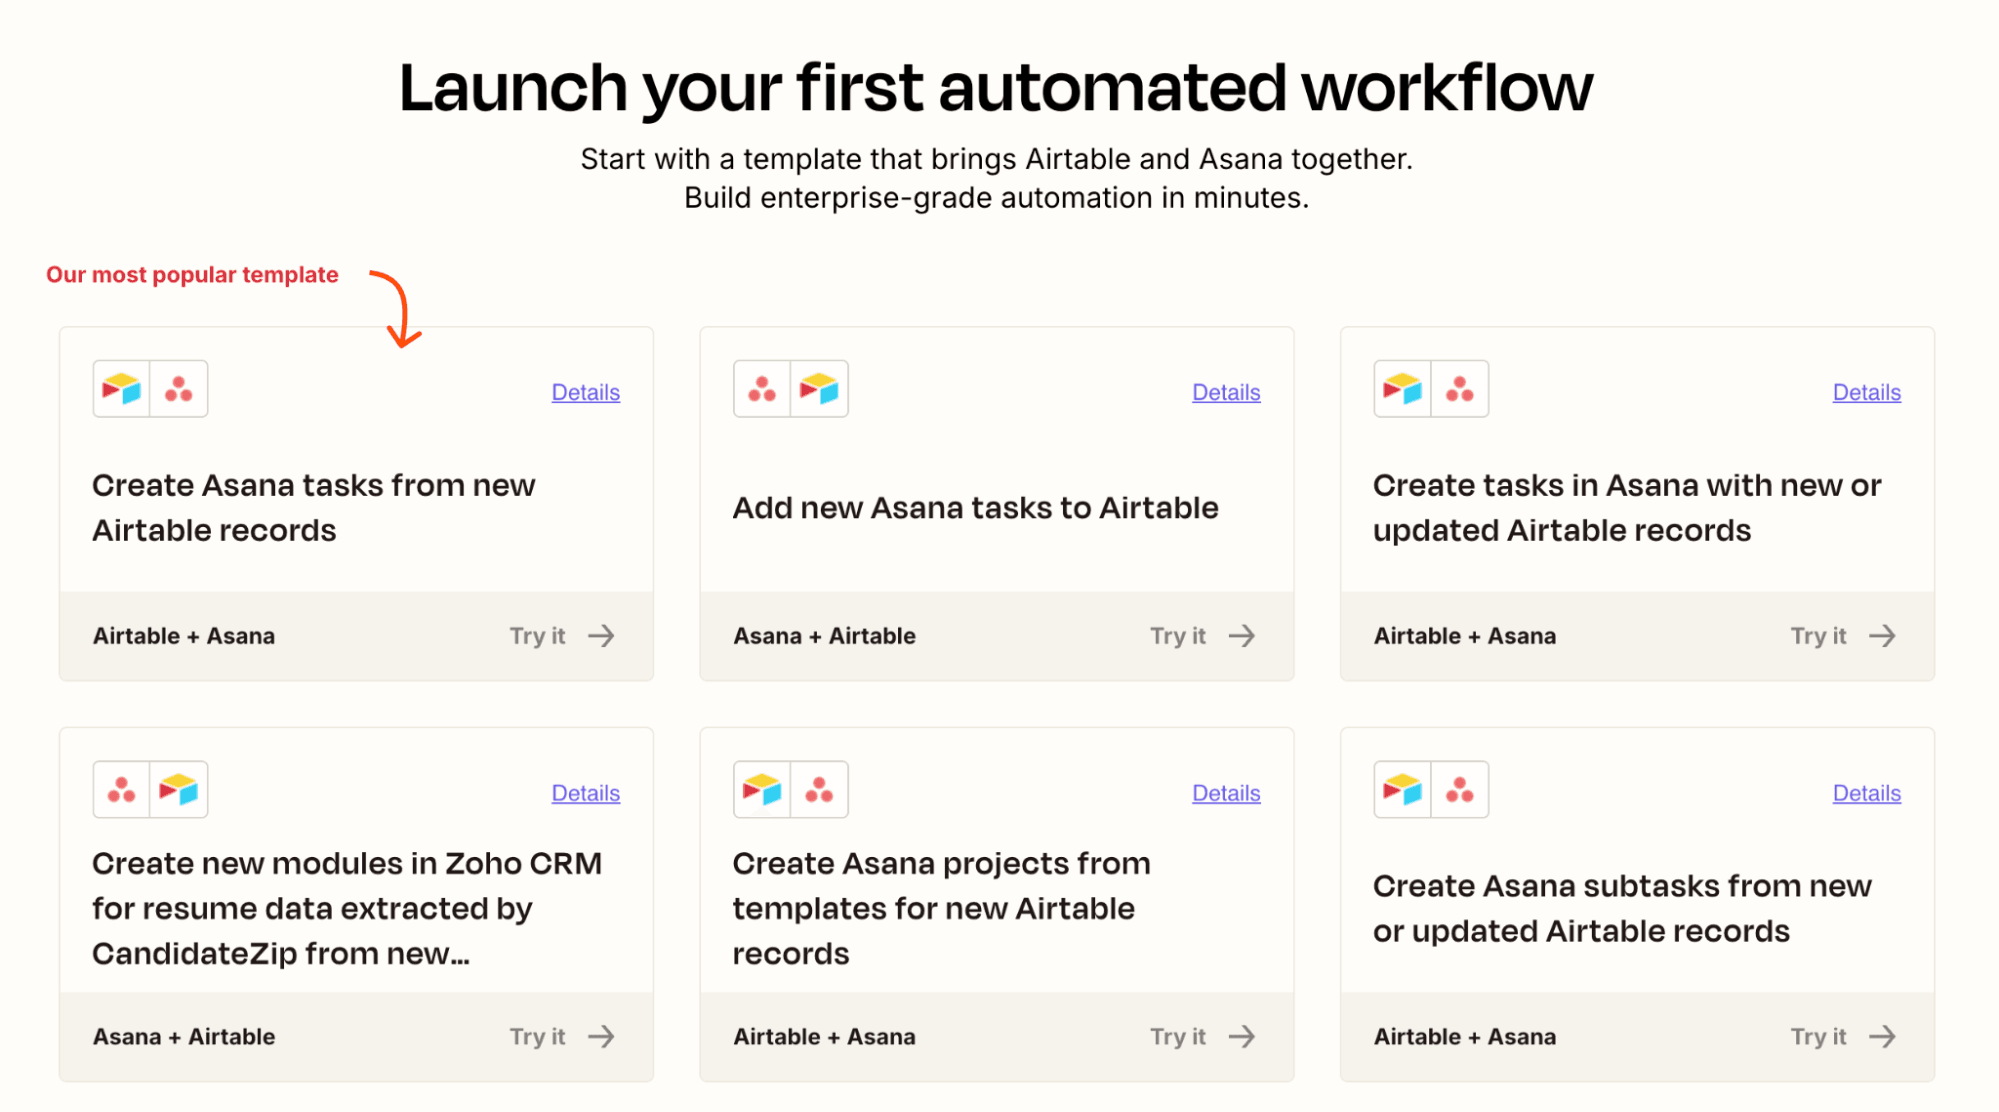Screen dimensions: 1999x1112
Task: Click 'Try it' on 'Create Asana projects from templates' card
Action: pyautogui.click(x=1178, y=1037)
